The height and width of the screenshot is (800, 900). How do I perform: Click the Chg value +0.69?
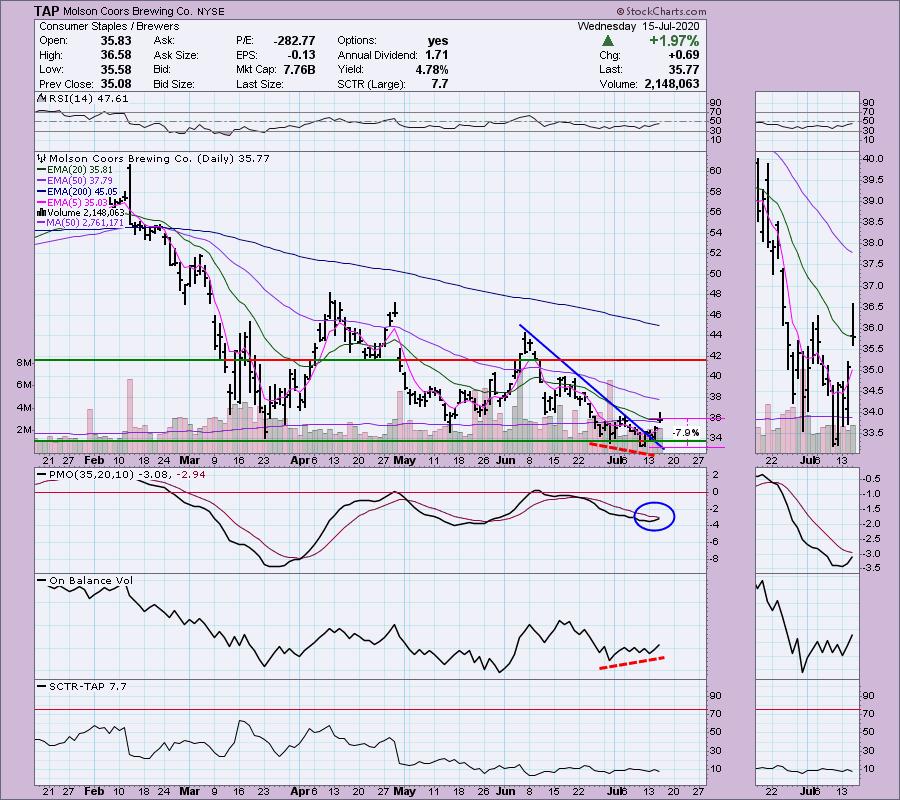click(683, 55)
